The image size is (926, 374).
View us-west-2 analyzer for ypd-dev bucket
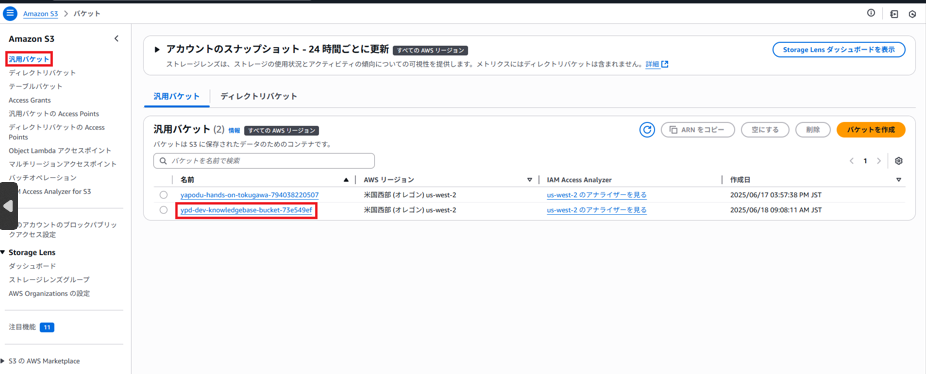(596, 210)
